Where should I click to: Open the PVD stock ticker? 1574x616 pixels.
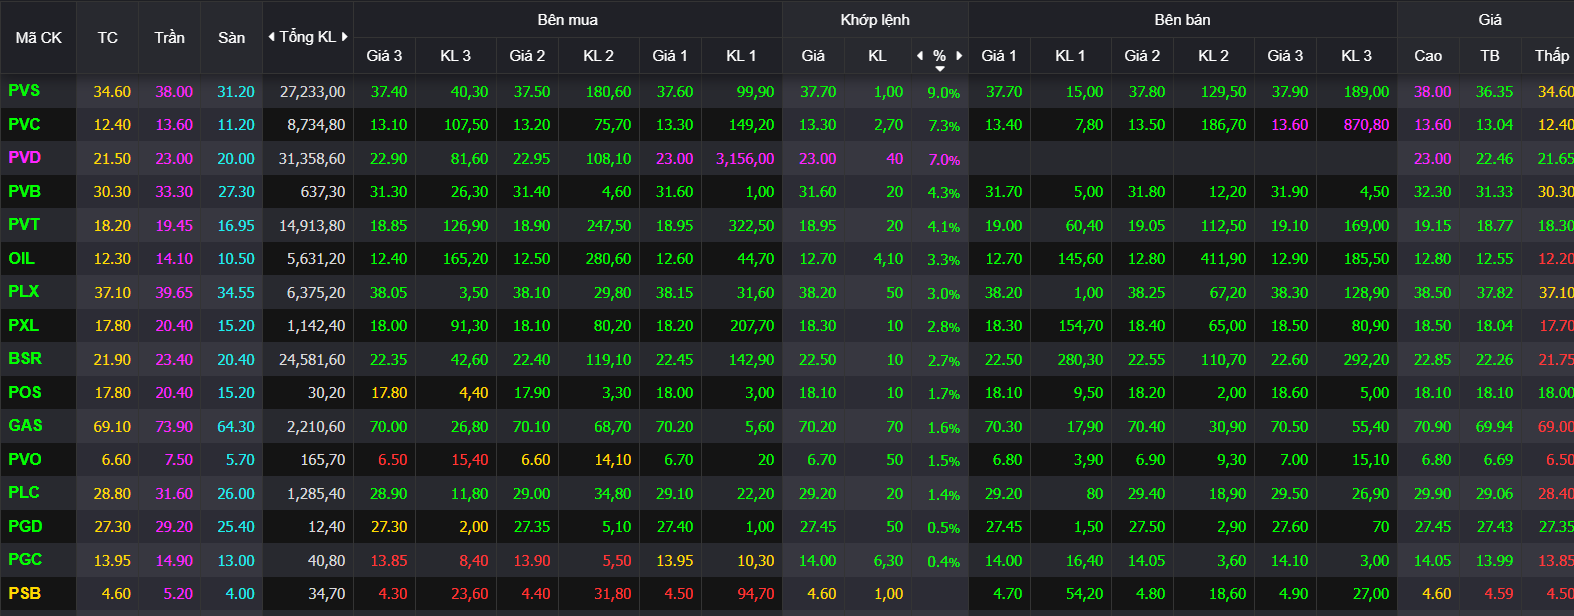[24, 158]
